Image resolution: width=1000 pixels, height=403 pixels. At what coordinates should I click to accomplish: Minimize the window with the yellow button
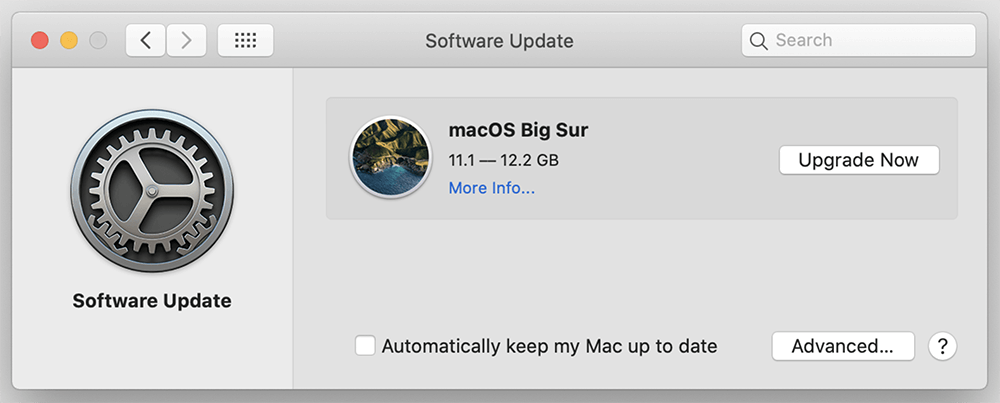pyautogui.click(x=69, y=41)
